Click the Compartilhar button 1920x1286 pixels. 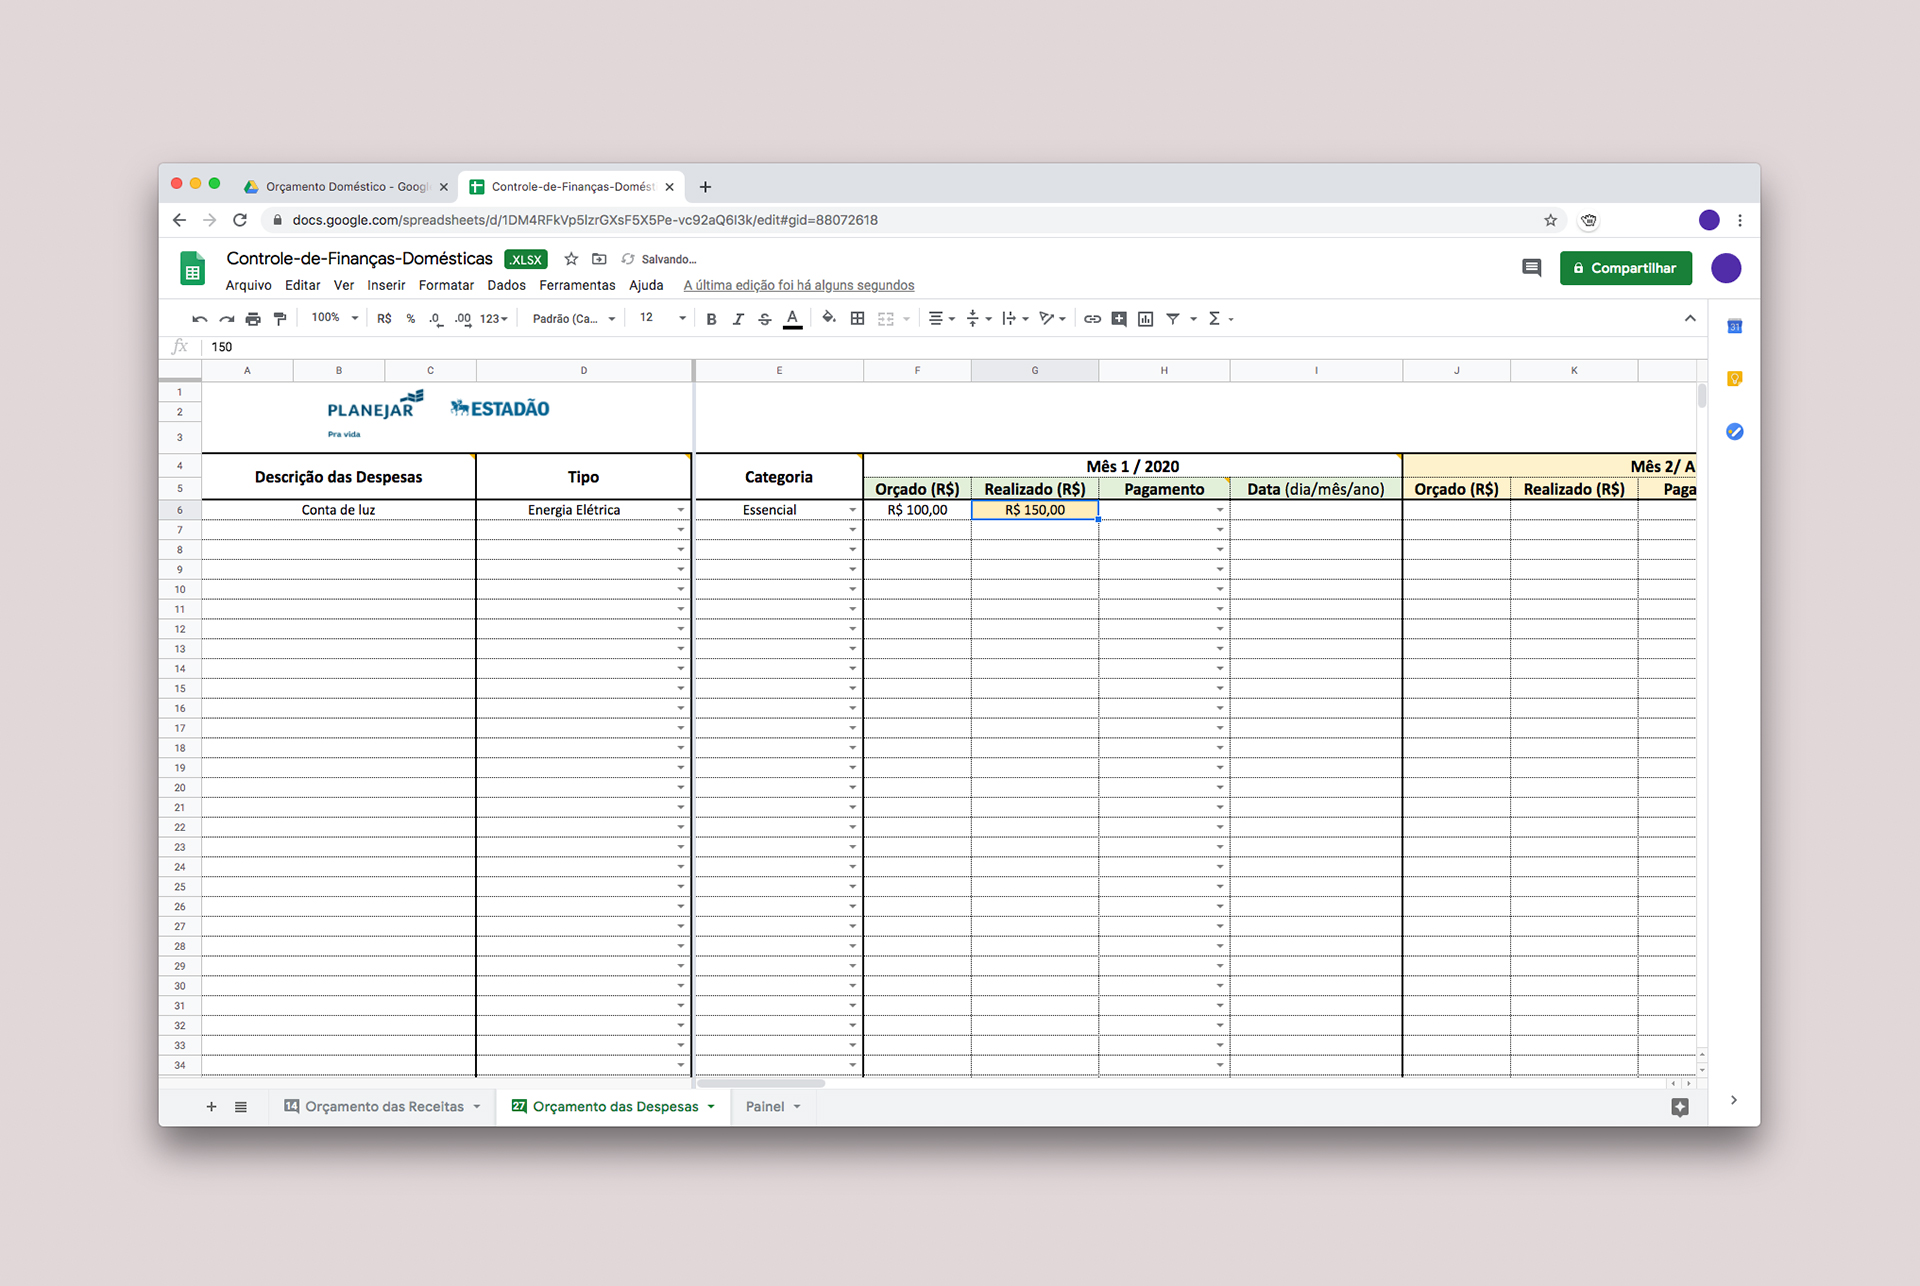(x=1625, y=268)
